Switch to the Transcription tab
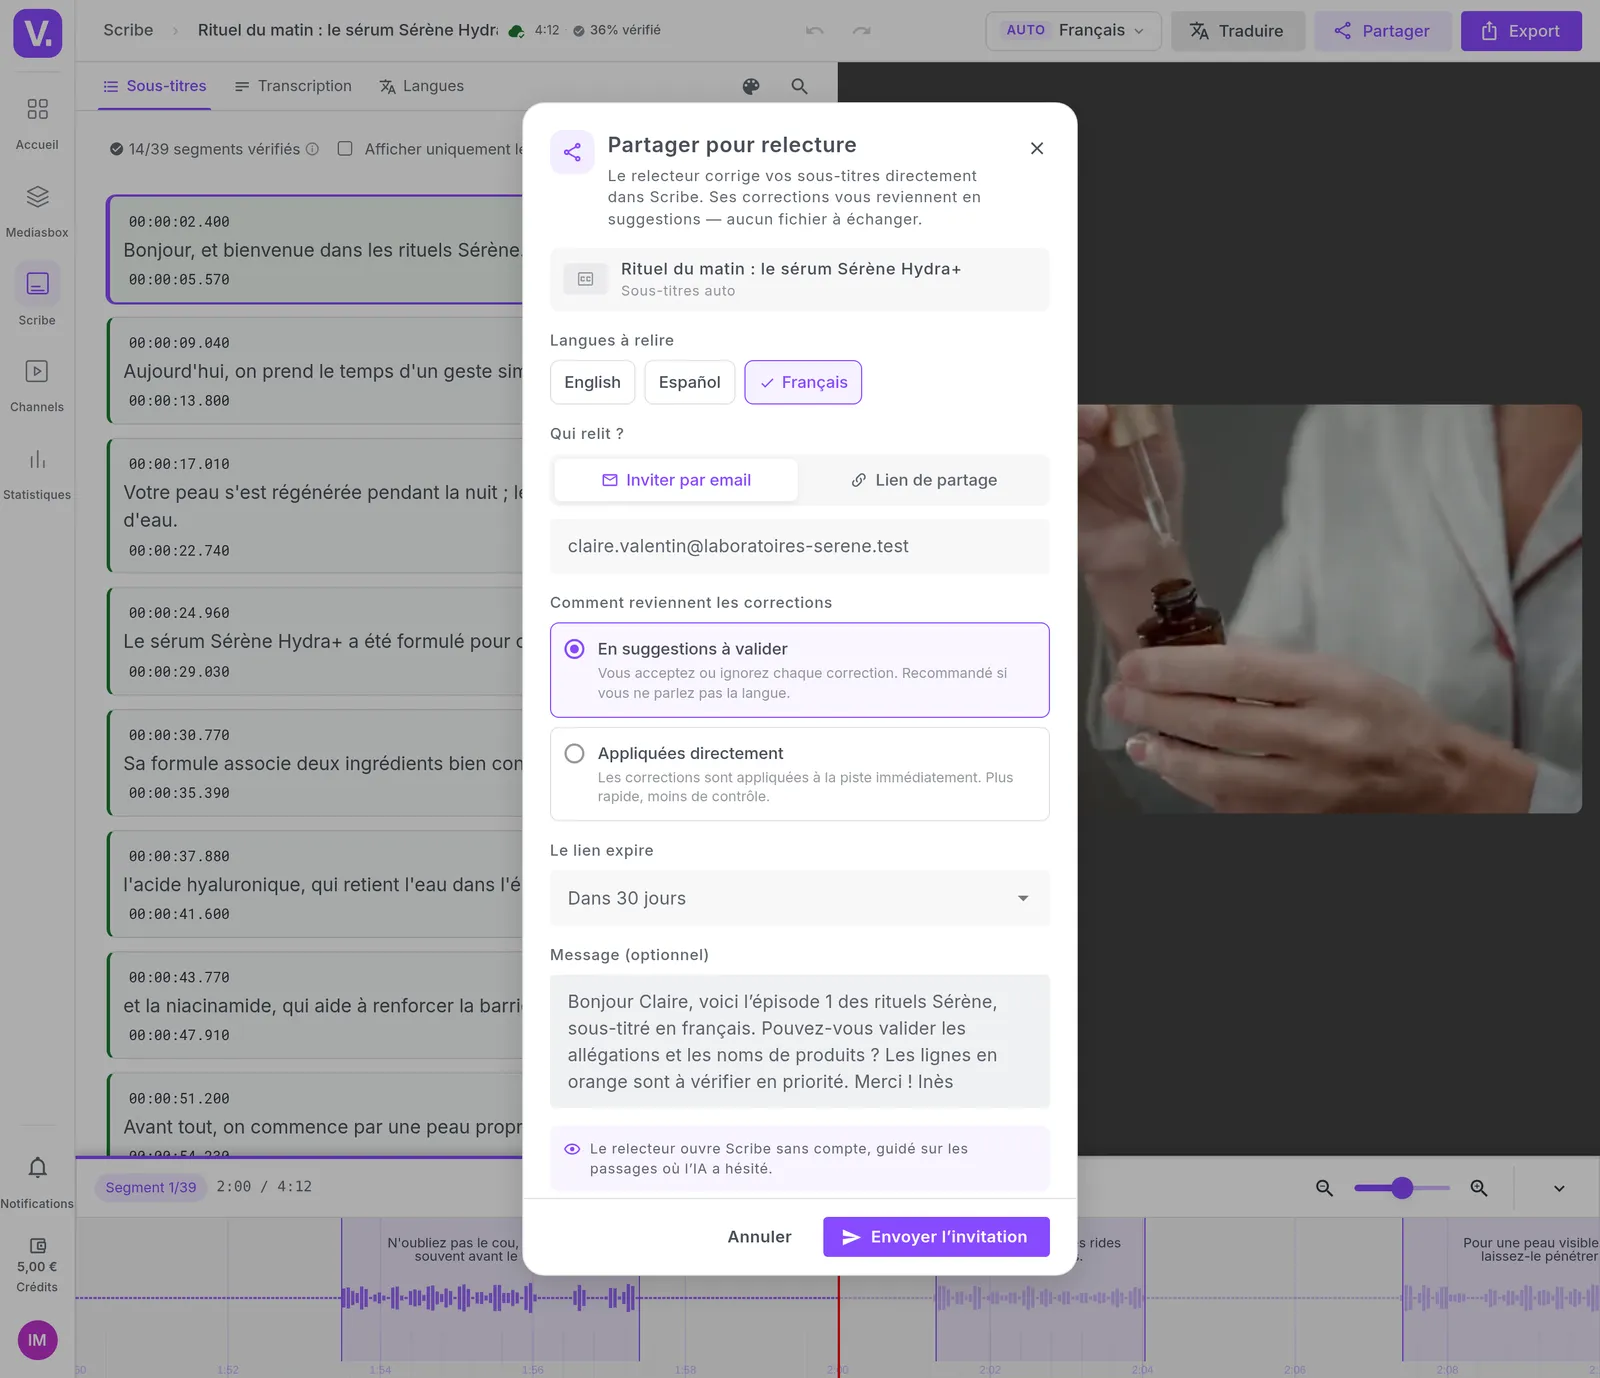1600x1378 pixels. coord(293,86)
